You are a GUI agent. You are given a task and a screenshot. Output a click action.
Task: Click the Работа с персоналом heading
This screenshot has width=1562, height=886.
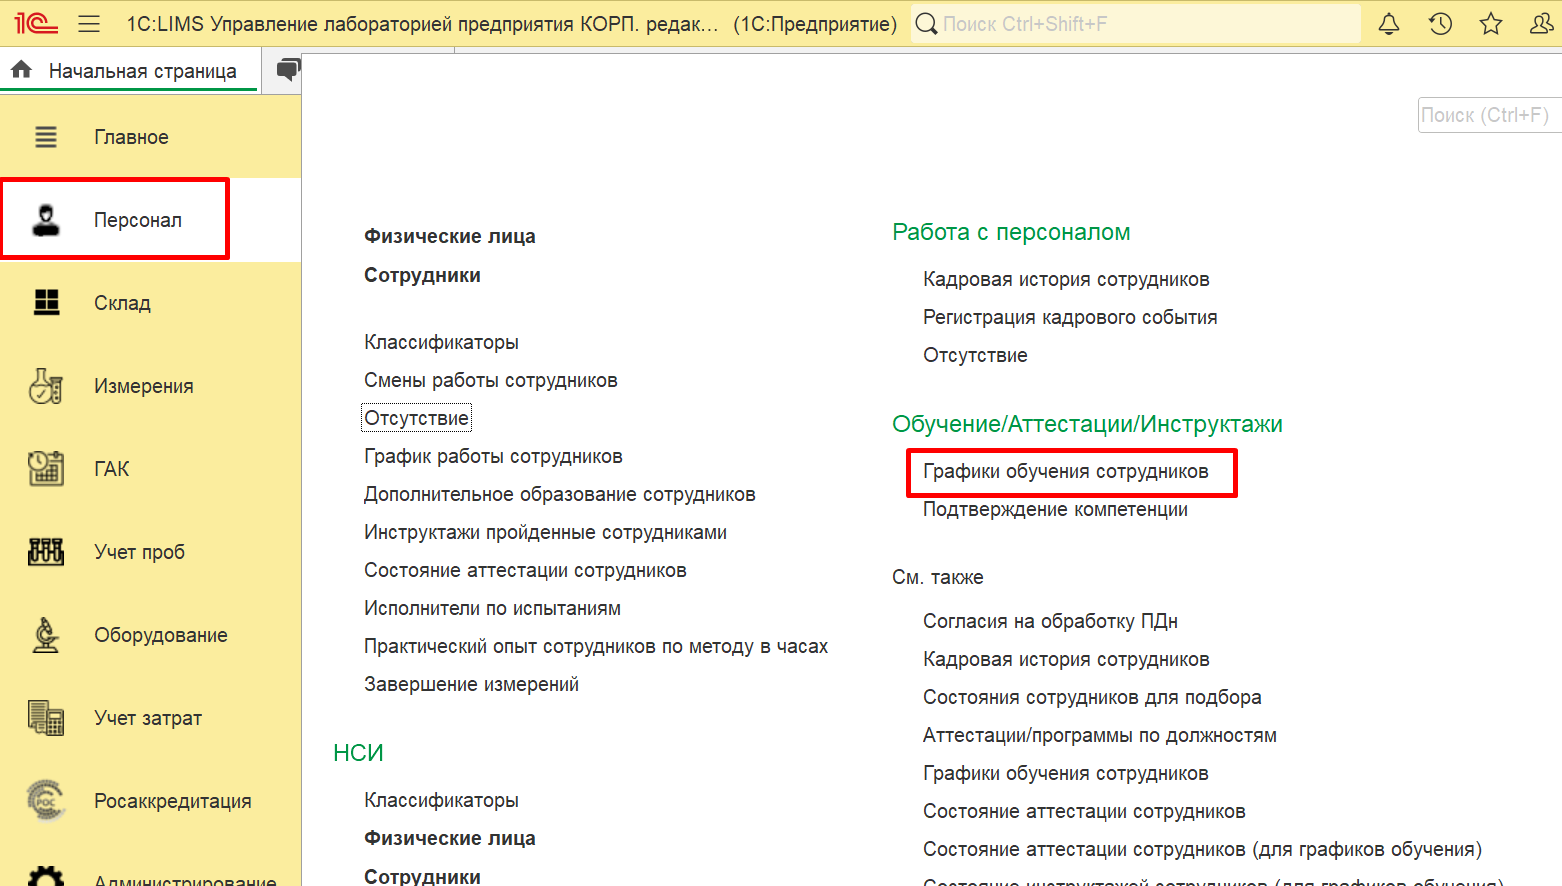tap(1011, 232)
